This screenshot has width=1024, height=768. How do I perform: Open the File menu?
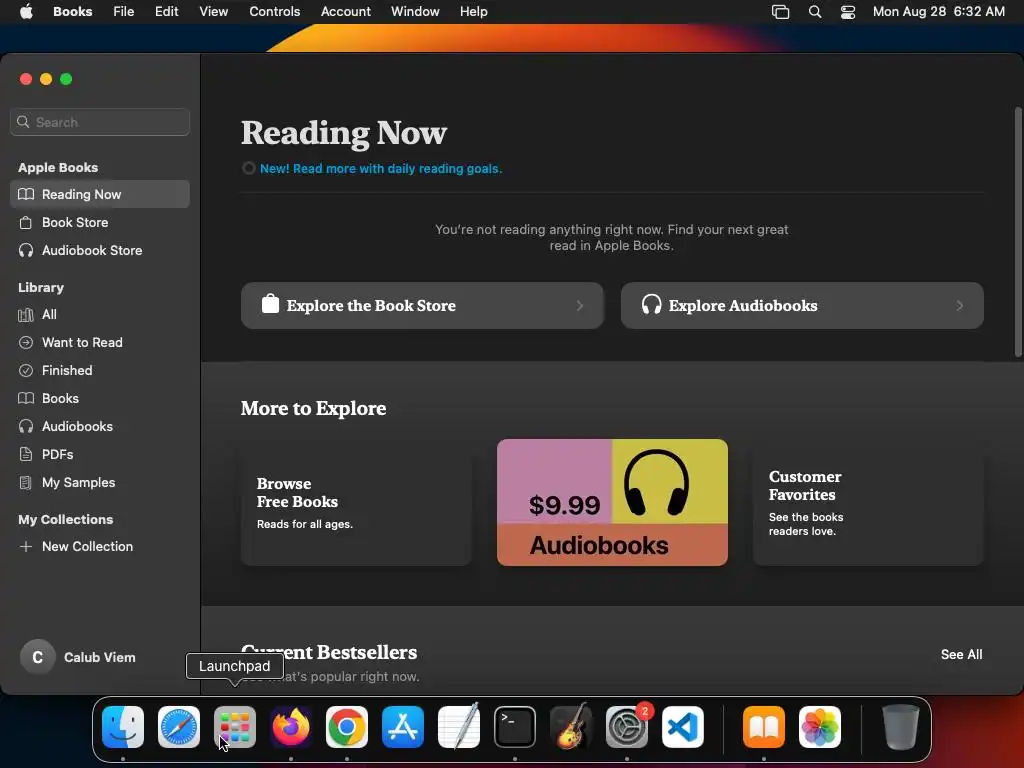[123, 12]
